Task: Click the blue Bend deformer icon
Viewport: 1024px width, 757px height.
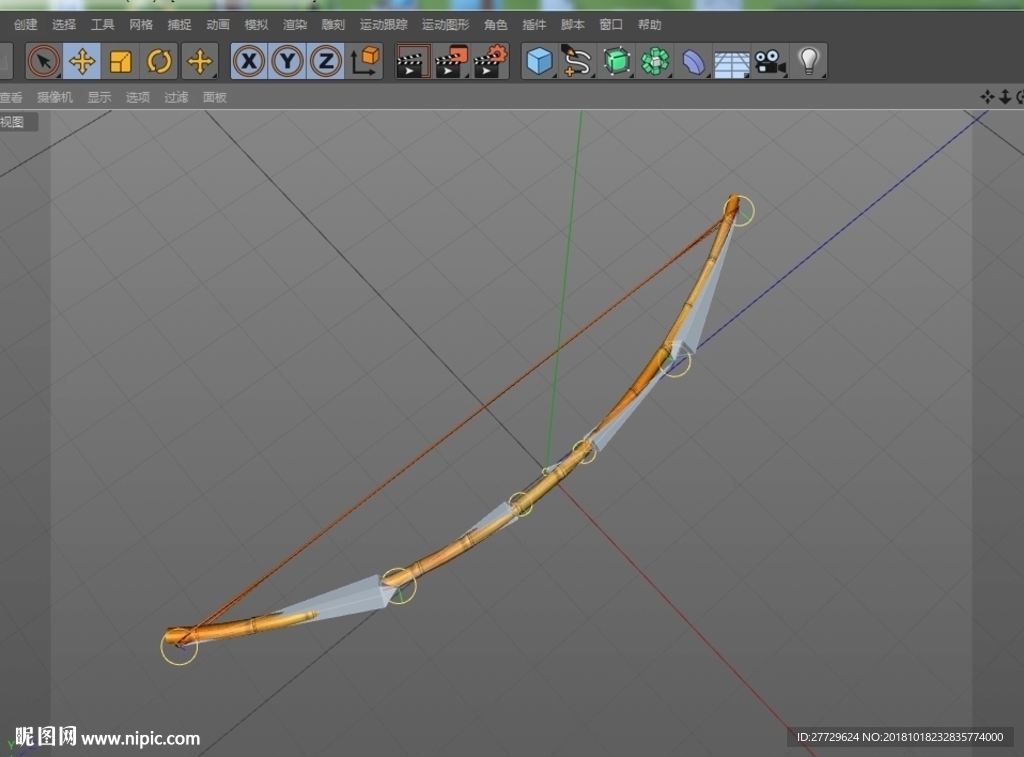Action: [x=694, y=61]
